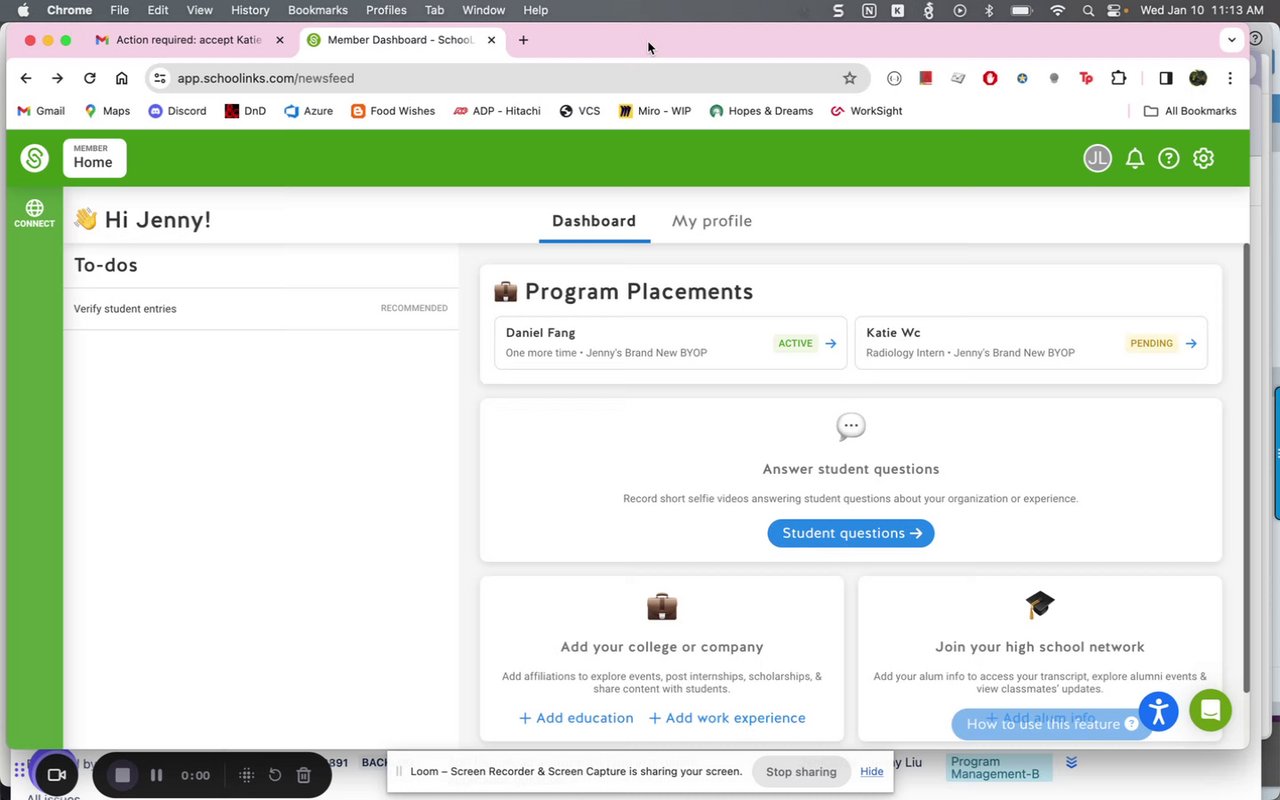The height and width of the screenshot is (800, 1280).
Task: Click the SchooLinks logo icon
Action: pos(35,158)
